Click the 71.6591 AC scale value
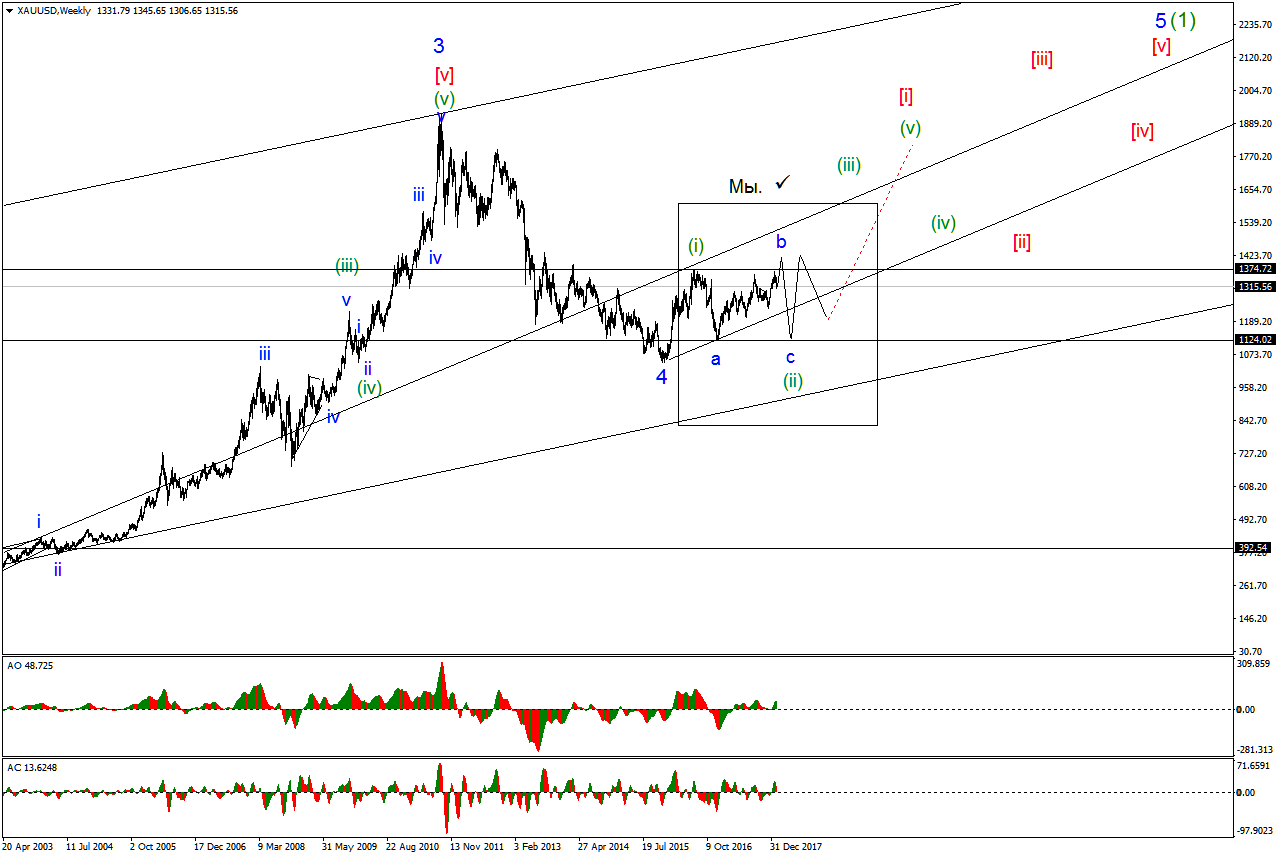The image size is (1276, 858). click(1254, 766)
